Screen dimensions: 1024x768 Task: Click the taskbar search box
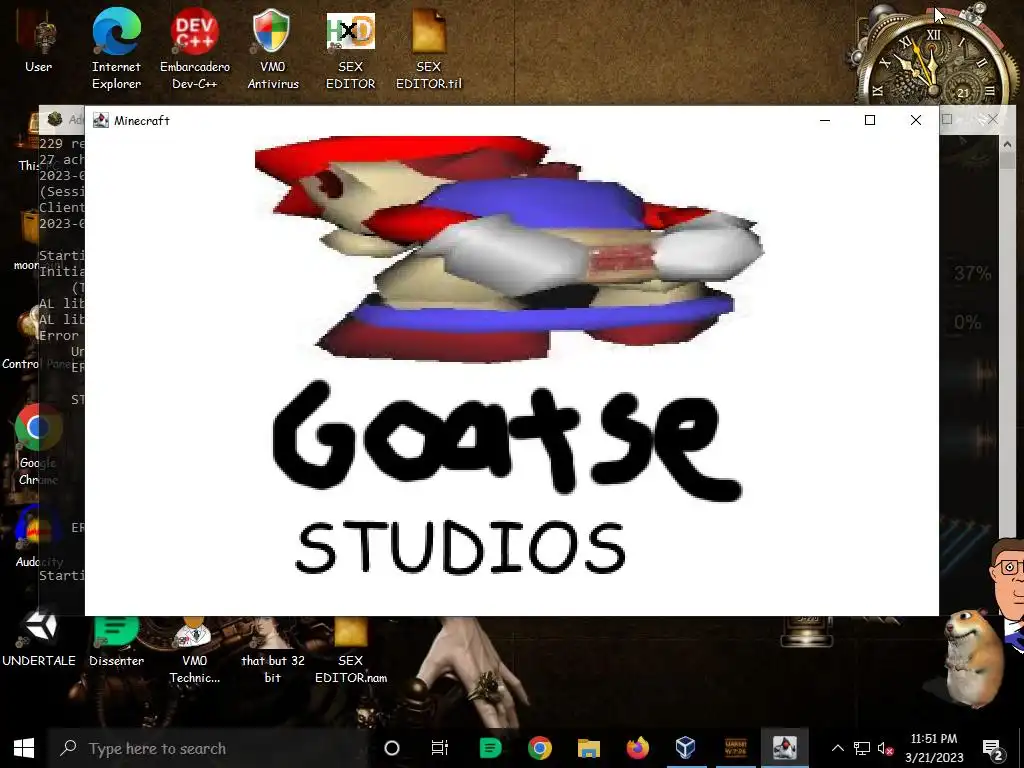point(209,748)
